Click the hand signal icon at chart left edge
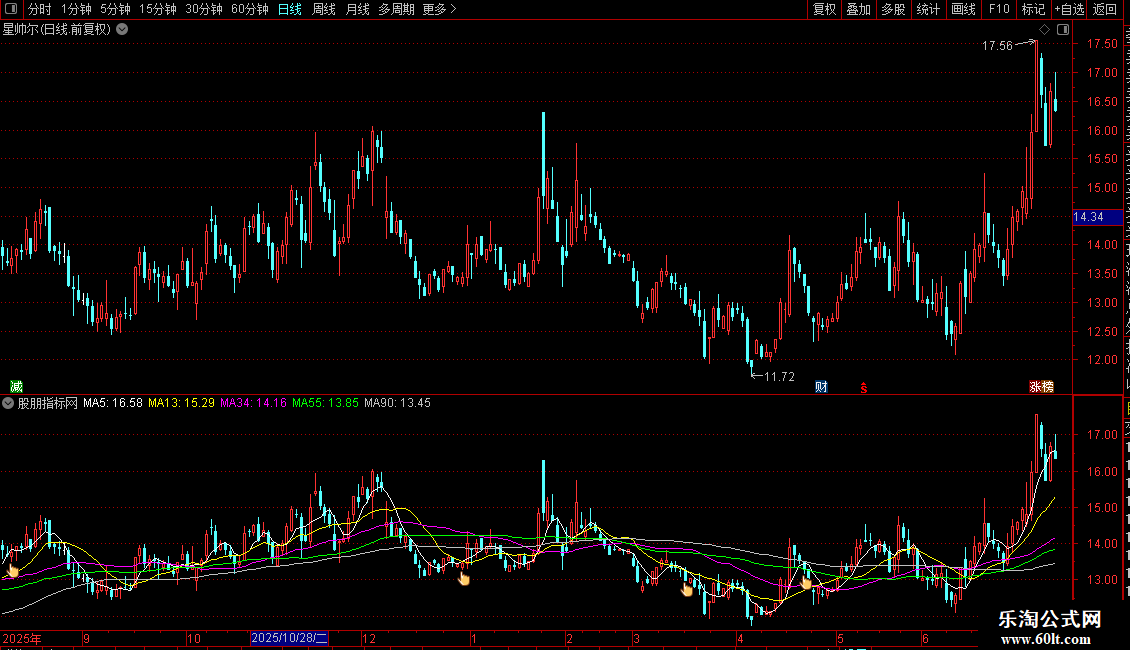The width and height of the screenshot is (1130, 650). (x=13, y=571)
